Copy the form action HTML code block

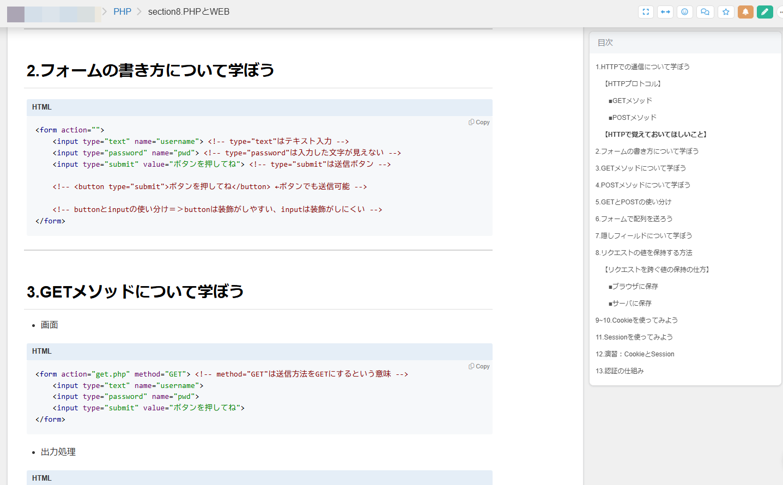click(x=479, y=122)
